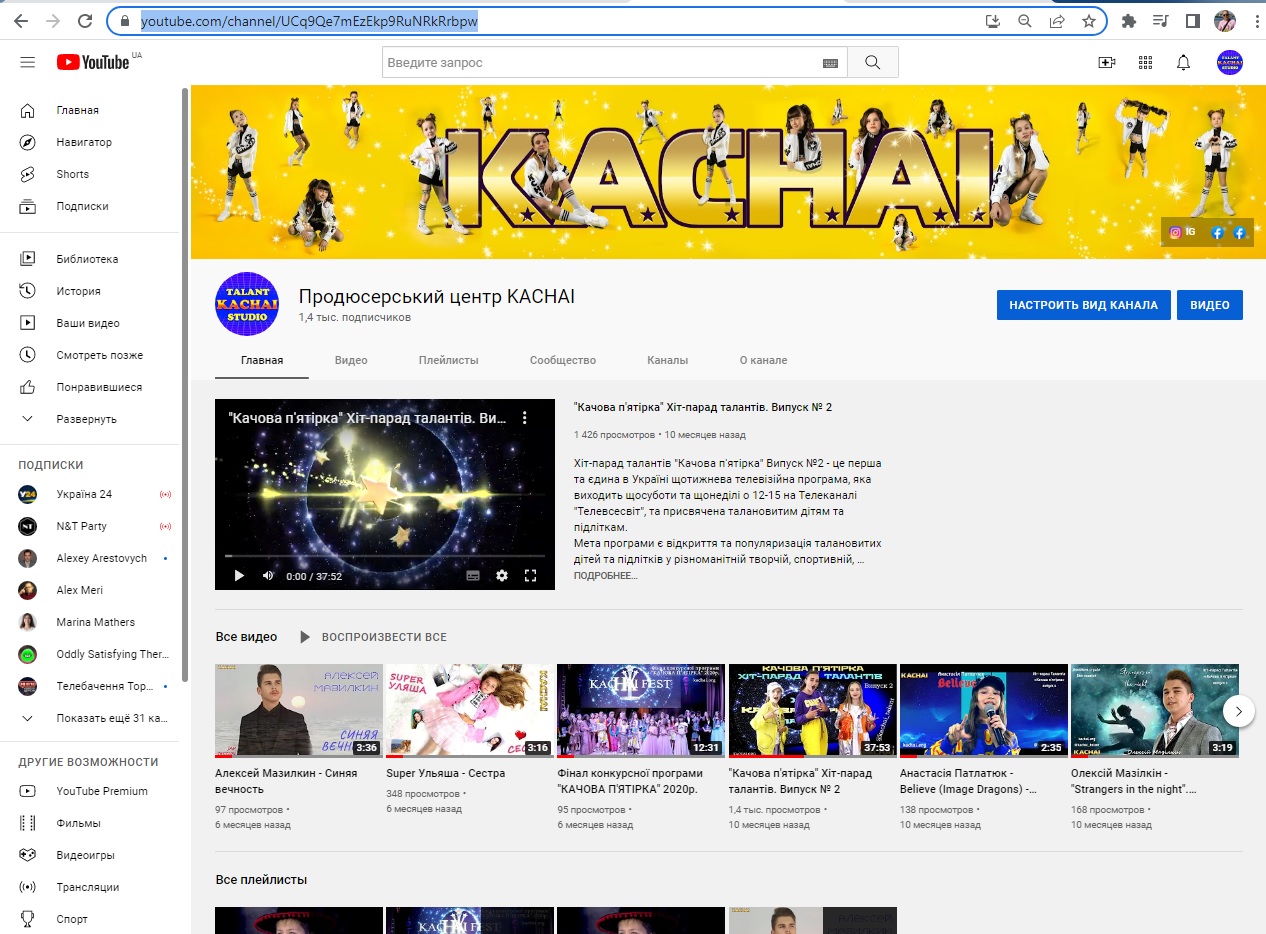Seek on the featured video progress bar

(x=385, y=556)
